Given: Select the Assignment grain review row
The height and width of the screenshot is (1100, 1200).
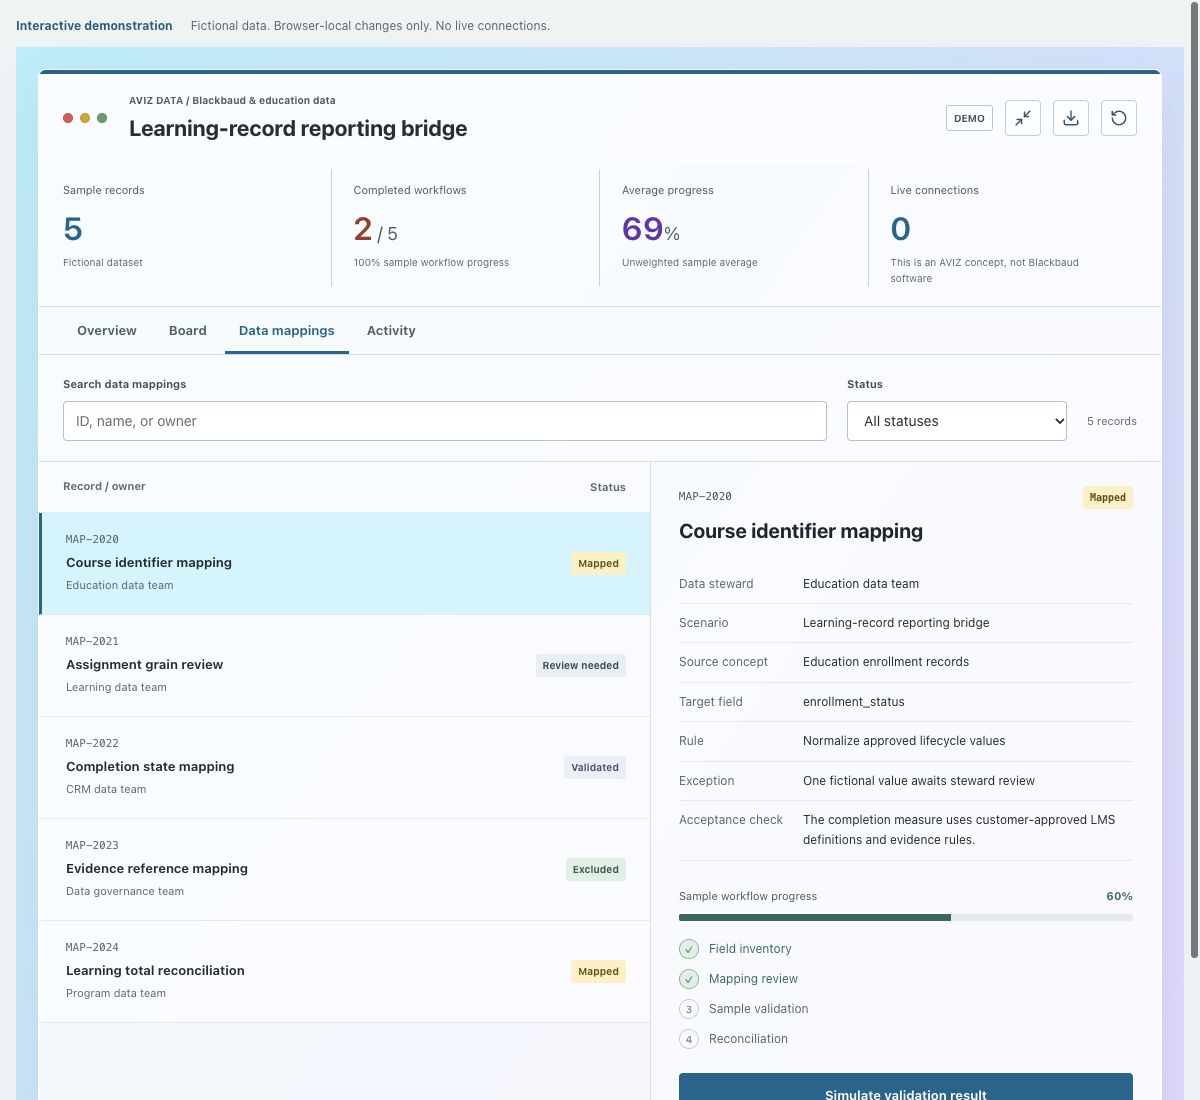Looking at the screenshot, I should click(345, 665).
